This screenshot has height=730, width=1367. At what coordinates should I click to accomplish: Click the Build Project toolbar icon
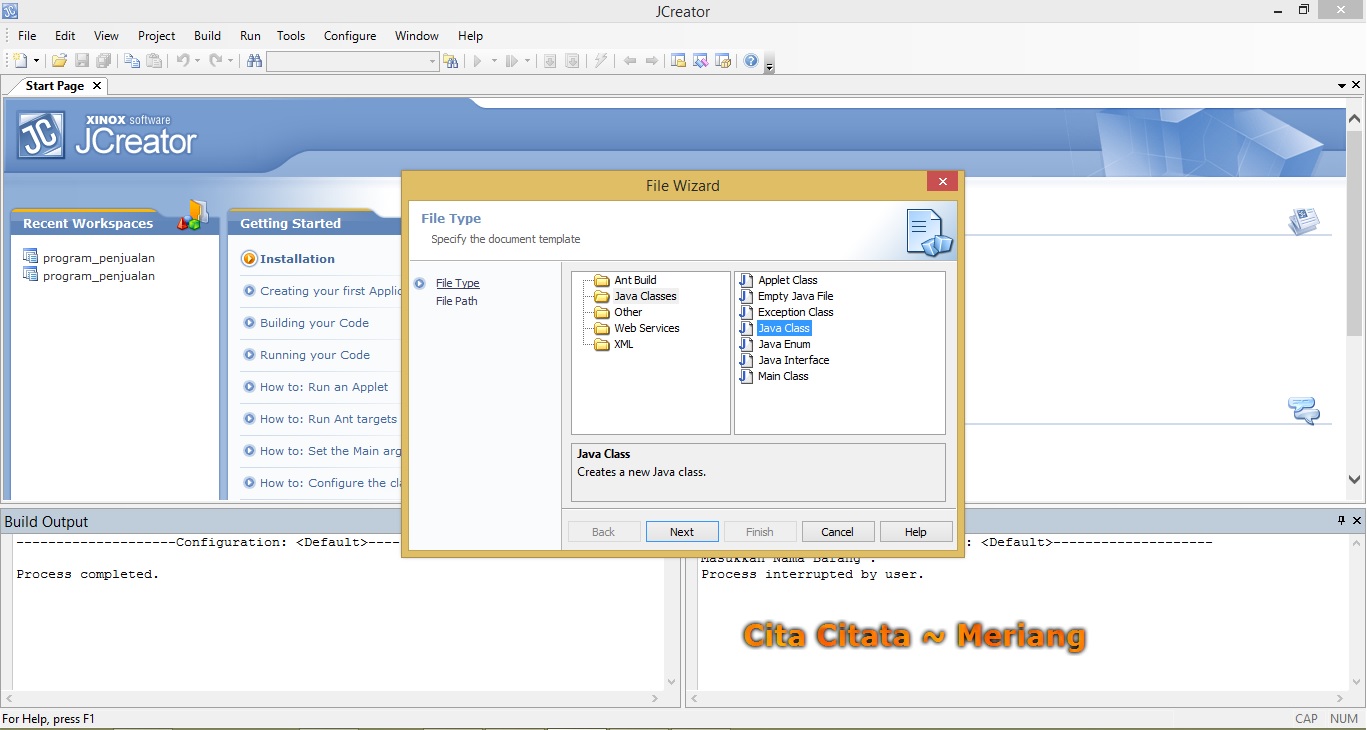550,61
